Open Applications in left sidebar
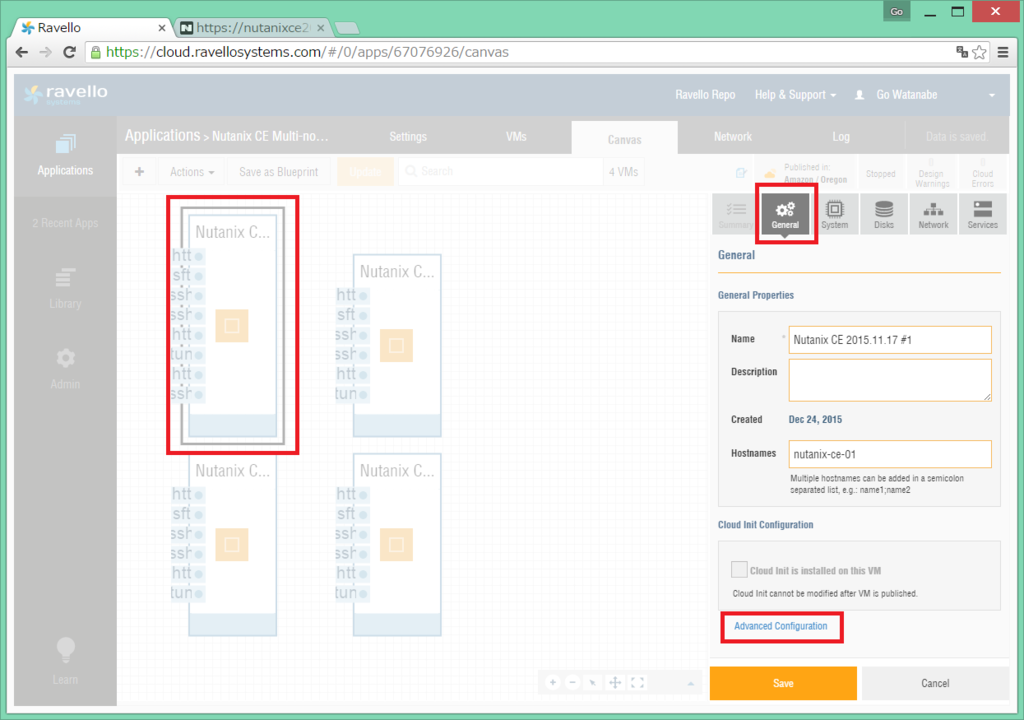Viewport: 1024px width, 720px height. tap(65, 156)
